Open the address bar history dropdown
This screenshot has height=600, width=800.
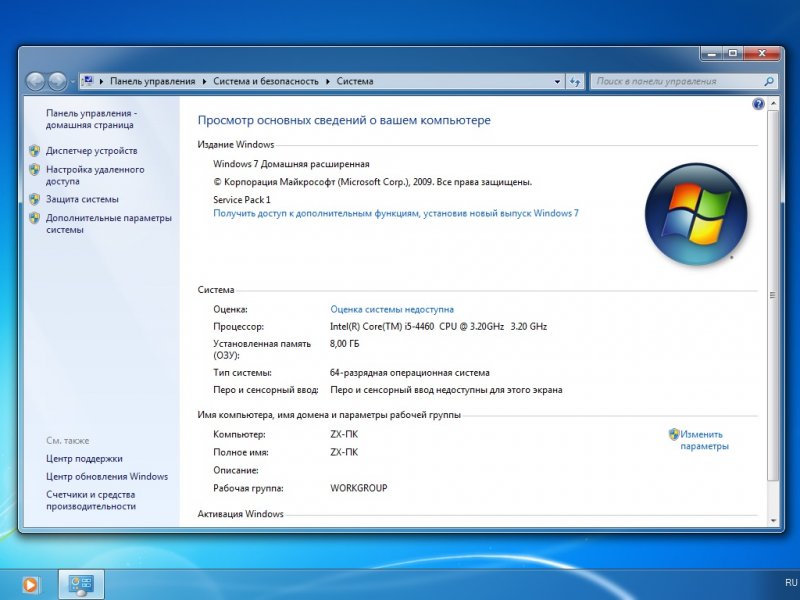(557, 82)
